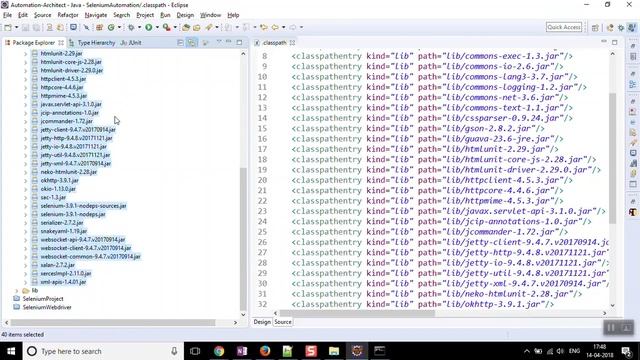Image resolution: width=640 pixels, height=360 pixels.
Task: Select jcommander-1.72.jar in the tree
Action: tap(67, 121)
